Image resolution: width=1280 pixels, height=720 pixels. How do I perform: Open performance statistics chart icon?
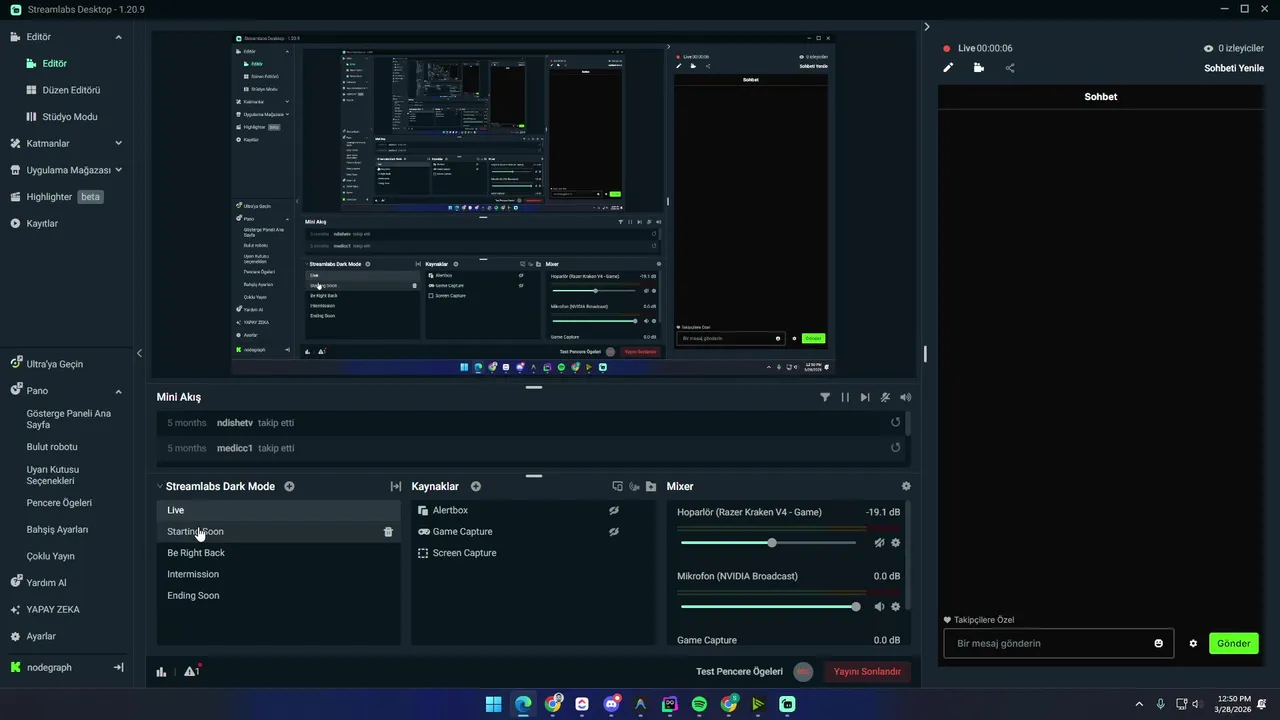[161, 671]
